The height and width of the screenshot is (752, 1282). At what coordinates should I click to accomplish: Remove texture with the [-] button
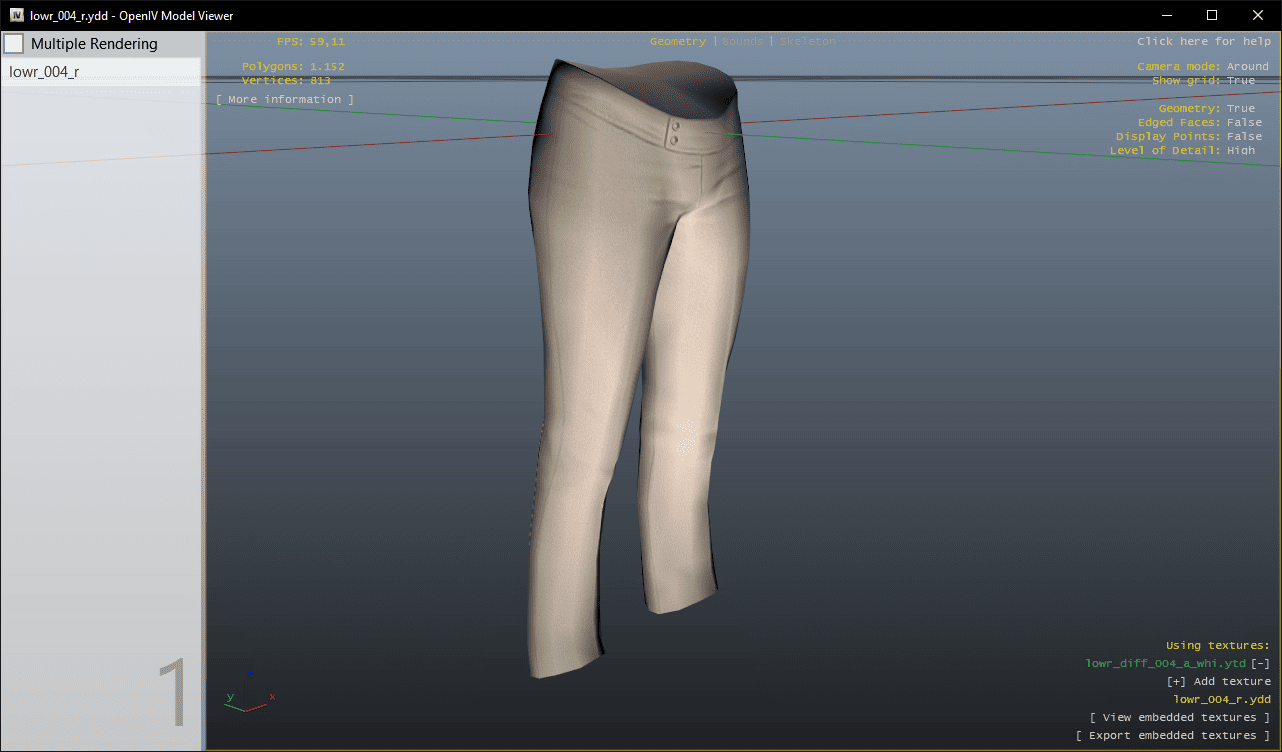point(1260,664)
